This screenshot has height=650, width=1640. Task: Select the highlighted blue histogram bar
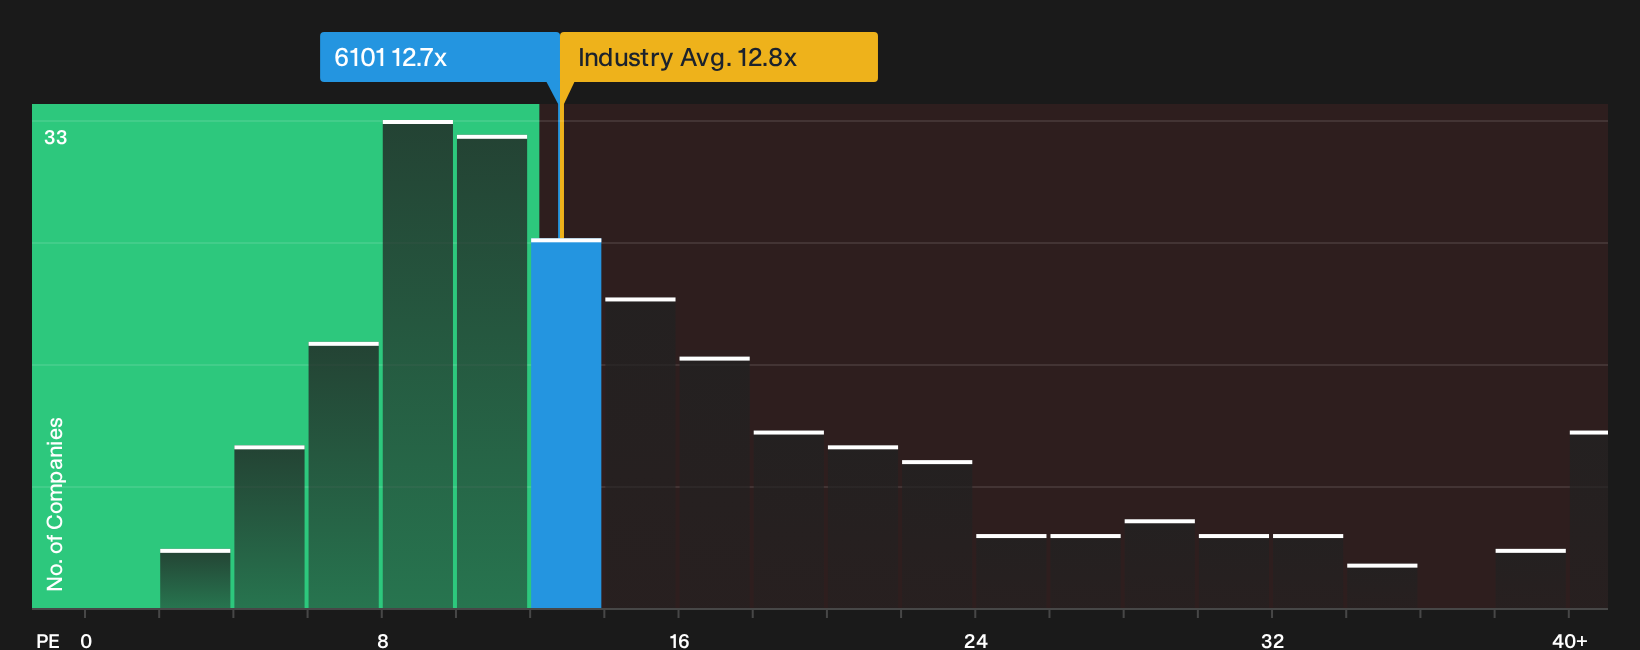(566, 423)
